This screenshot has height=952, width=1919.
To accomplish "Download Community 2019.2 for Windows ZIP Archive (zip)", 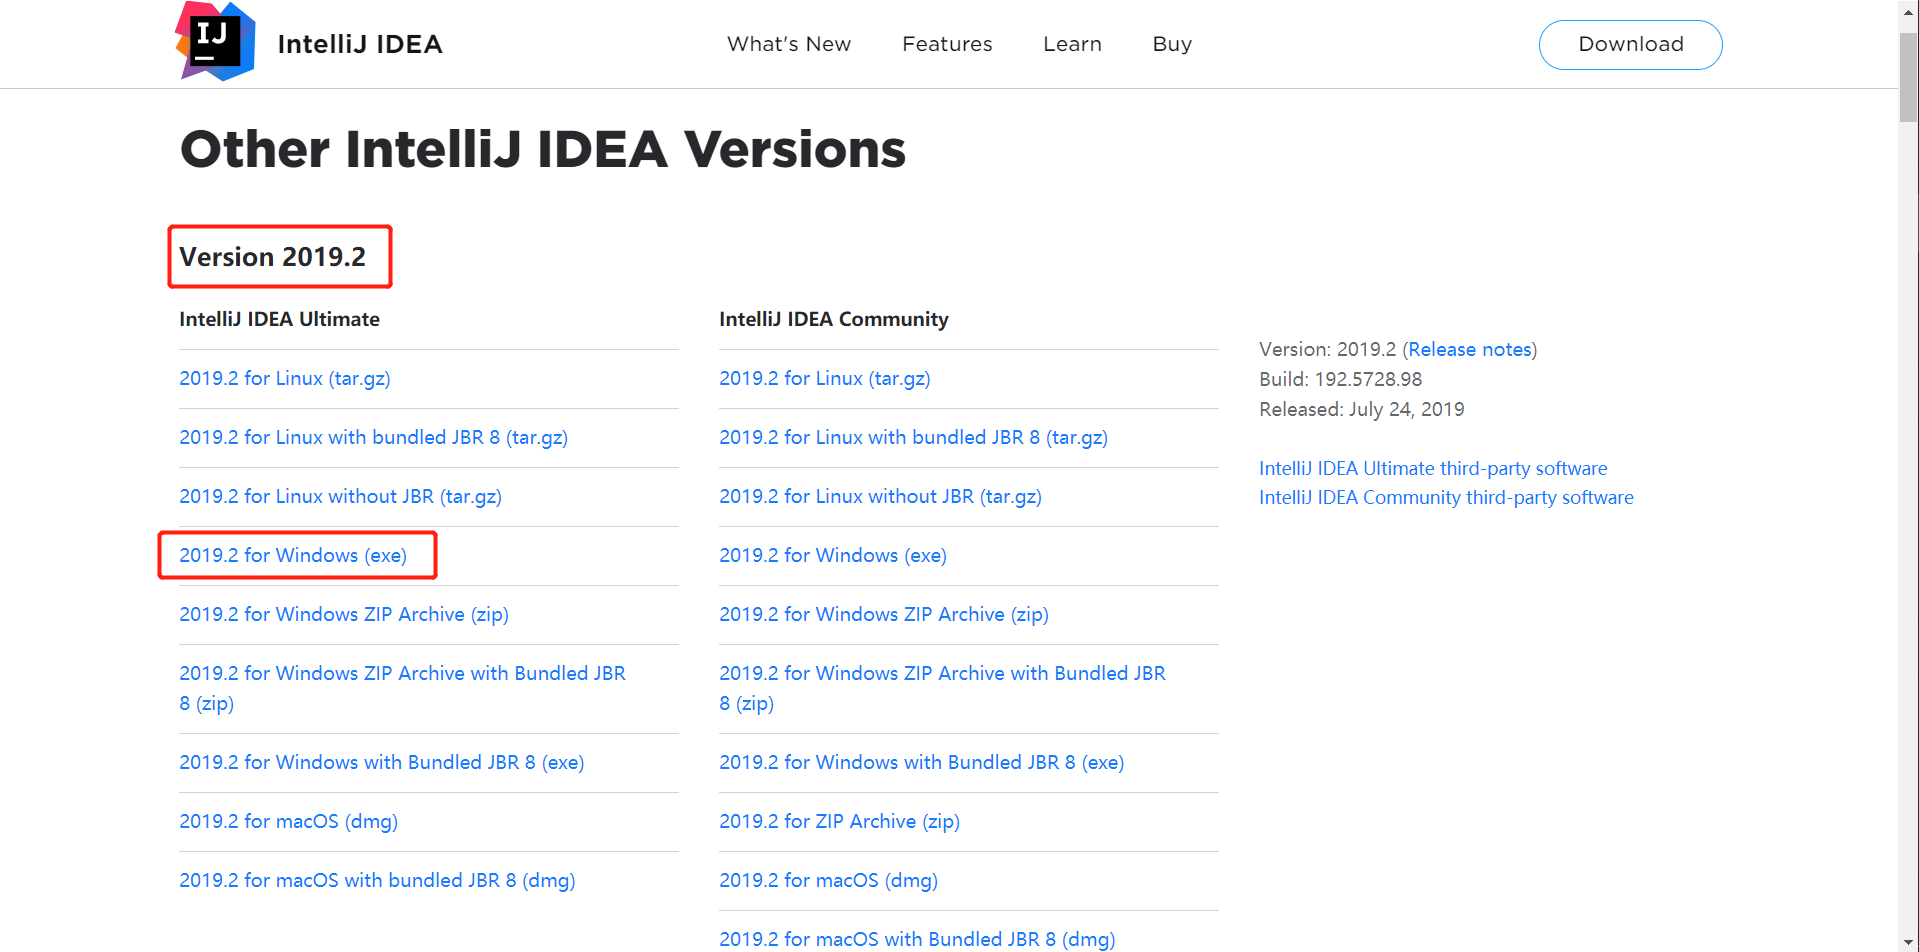I will pos(884,614).
